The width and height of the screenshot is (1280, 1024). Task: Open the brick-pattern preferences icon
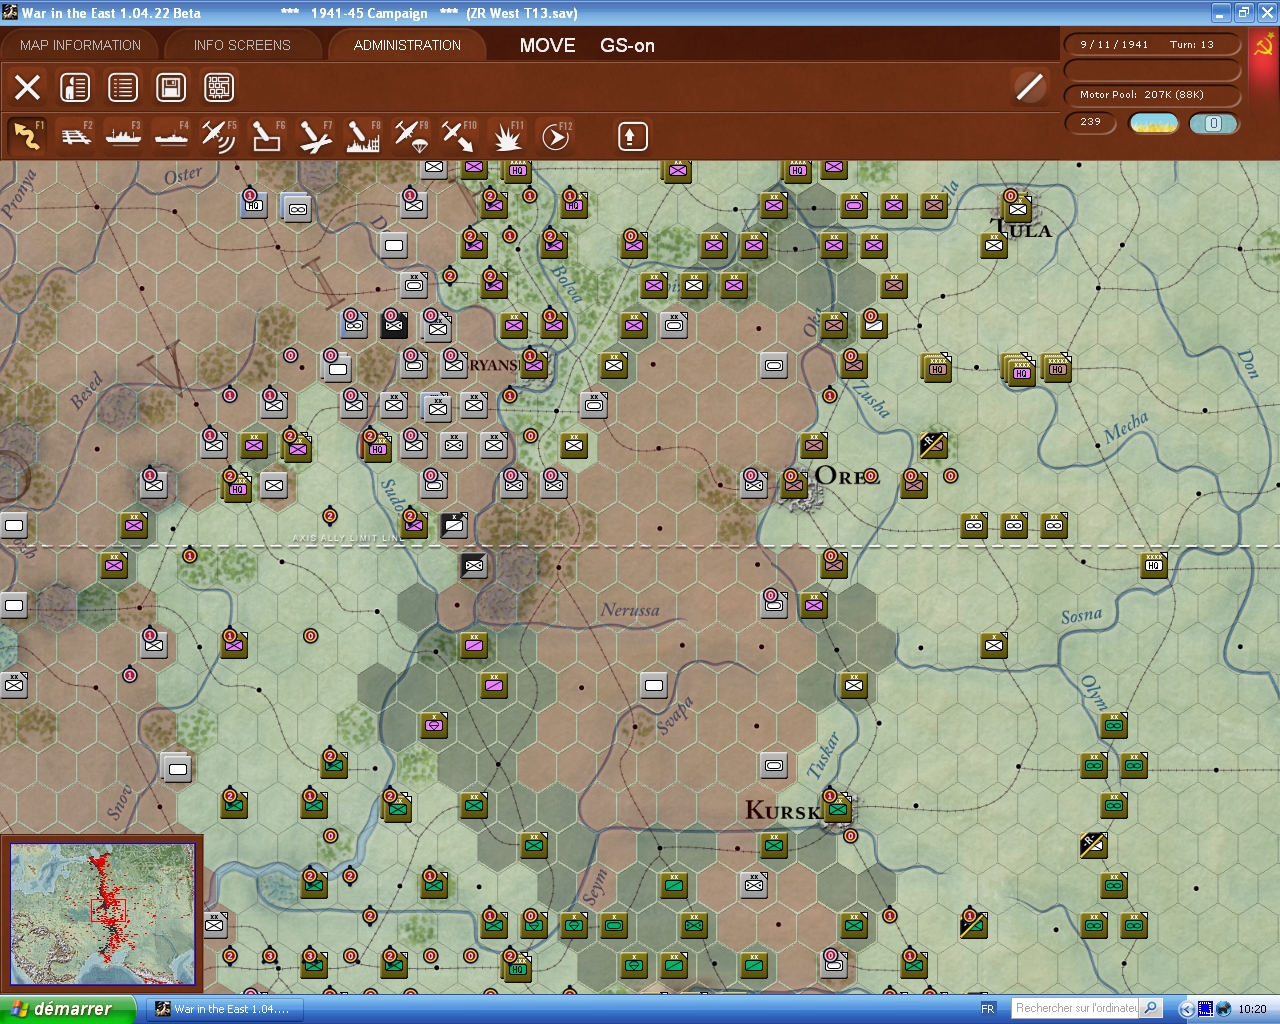[x=219, y=88]
